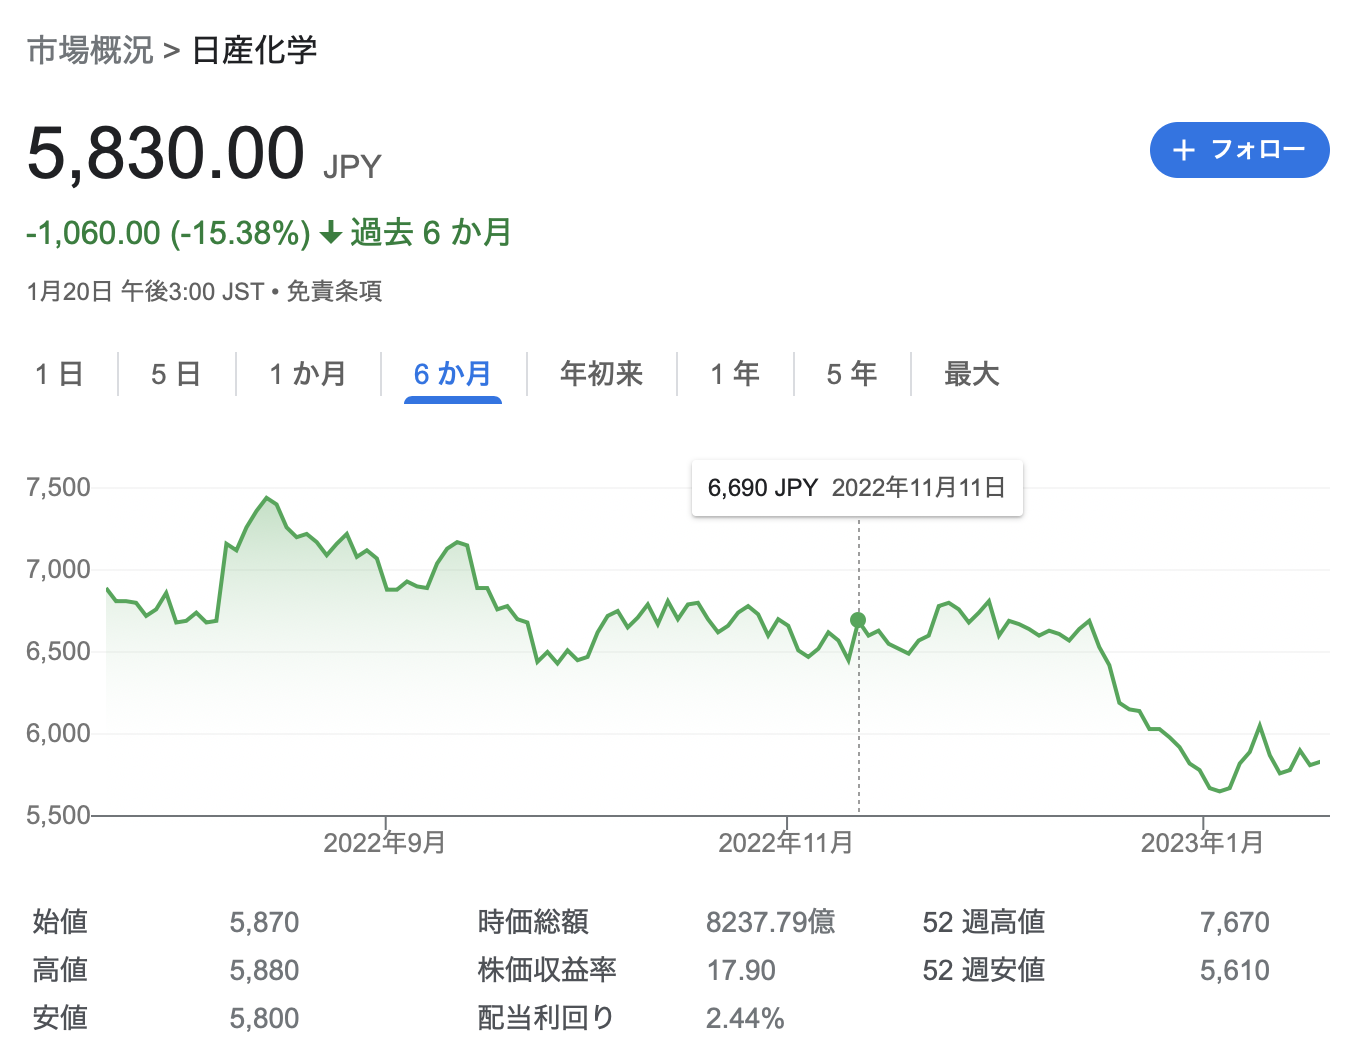Click the 5,500 y-axis label
Screen dimensions: 1352x1052
click(x=58, y=815)
